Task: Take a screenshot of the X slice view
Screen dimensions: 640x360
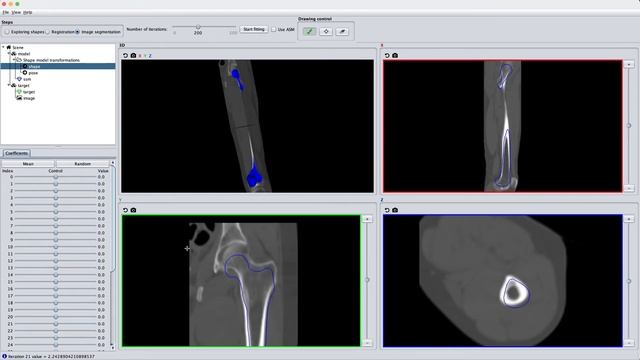Action: coord(395,56)
